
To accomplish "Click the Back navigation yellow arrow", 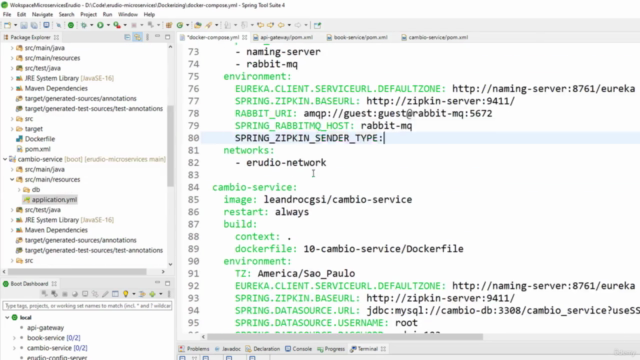I will (x=281, y=25).
